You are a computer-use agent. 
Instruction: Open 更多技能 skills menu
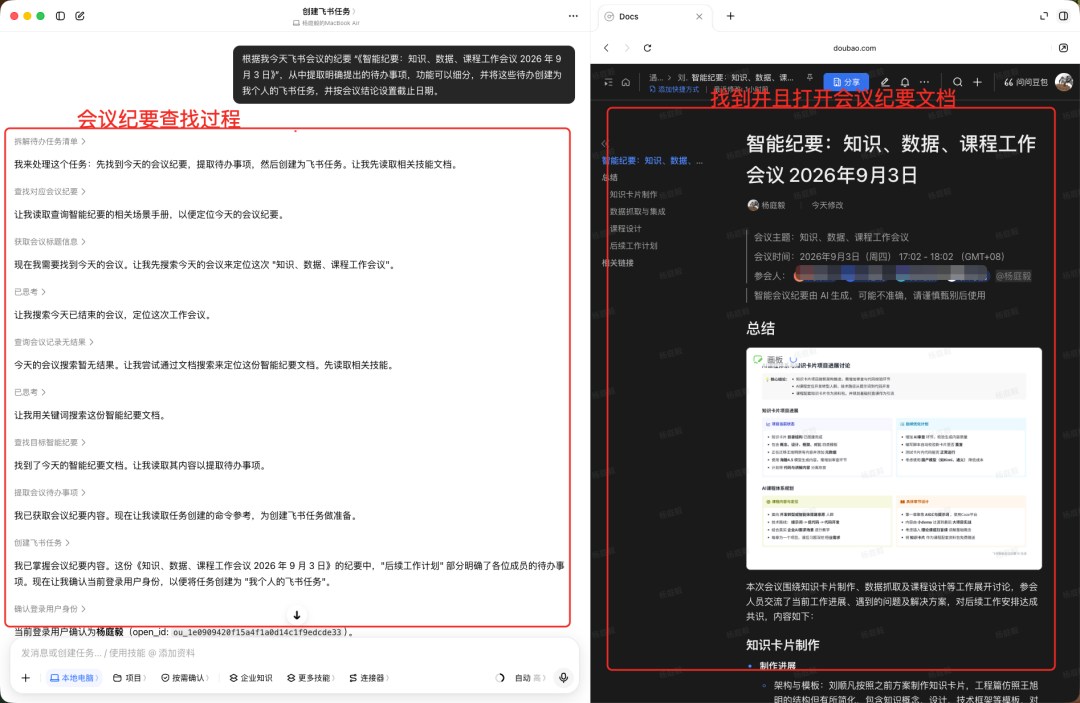point(311,678)
